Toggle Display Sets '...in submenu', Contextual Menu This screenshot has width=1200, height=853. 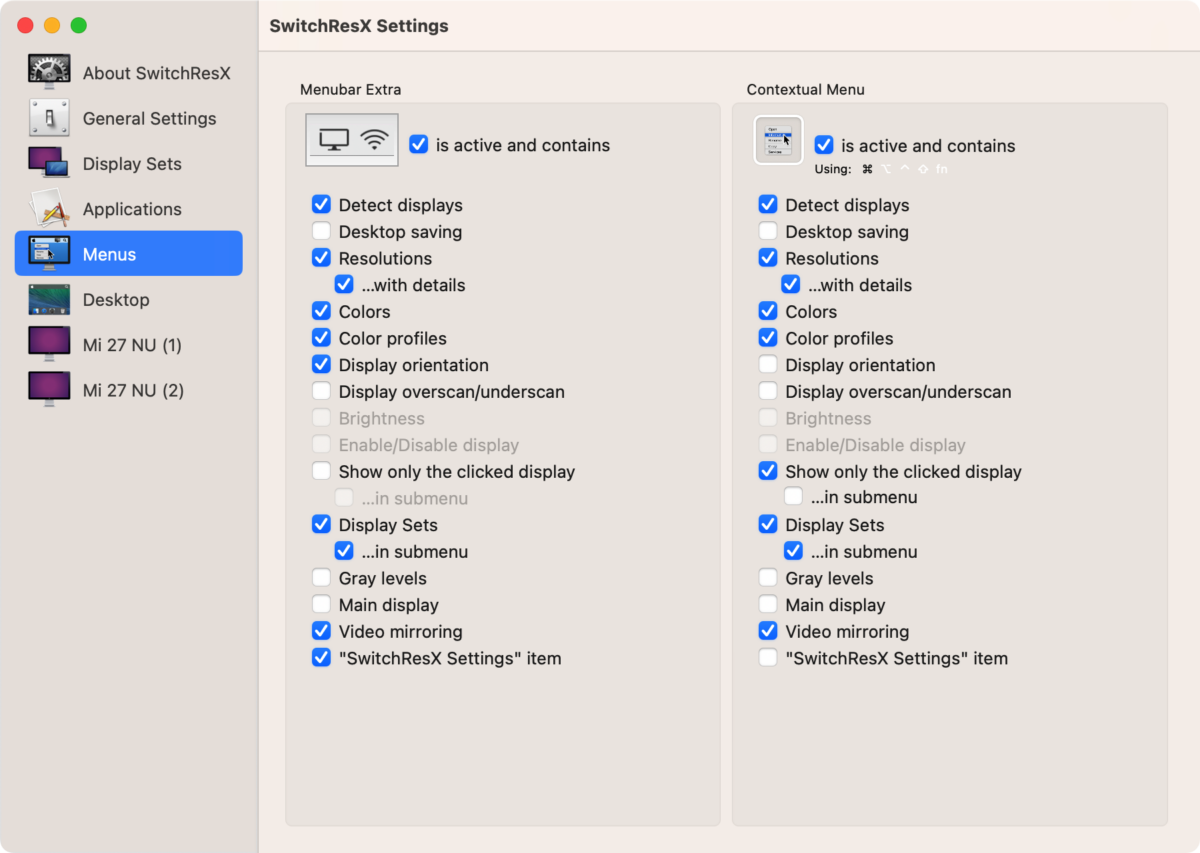[793, 551]
